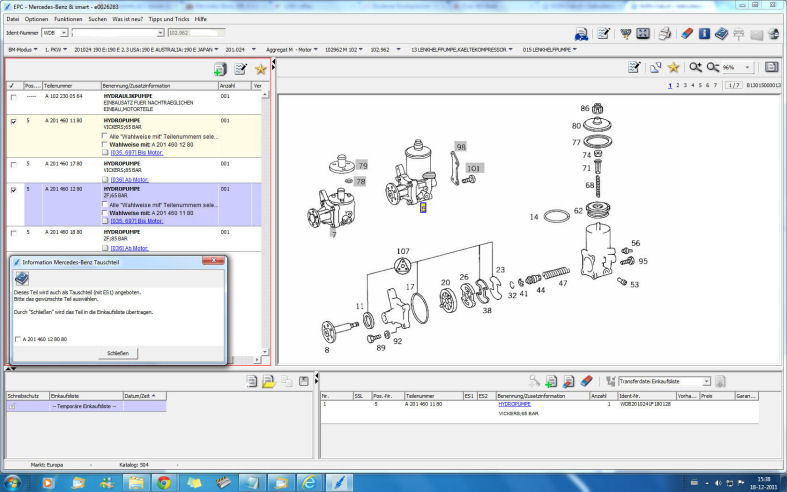The width and height of the screenshot is (787, 492).
Task: Open the Suchen menu
Action: tap(97, 19)
